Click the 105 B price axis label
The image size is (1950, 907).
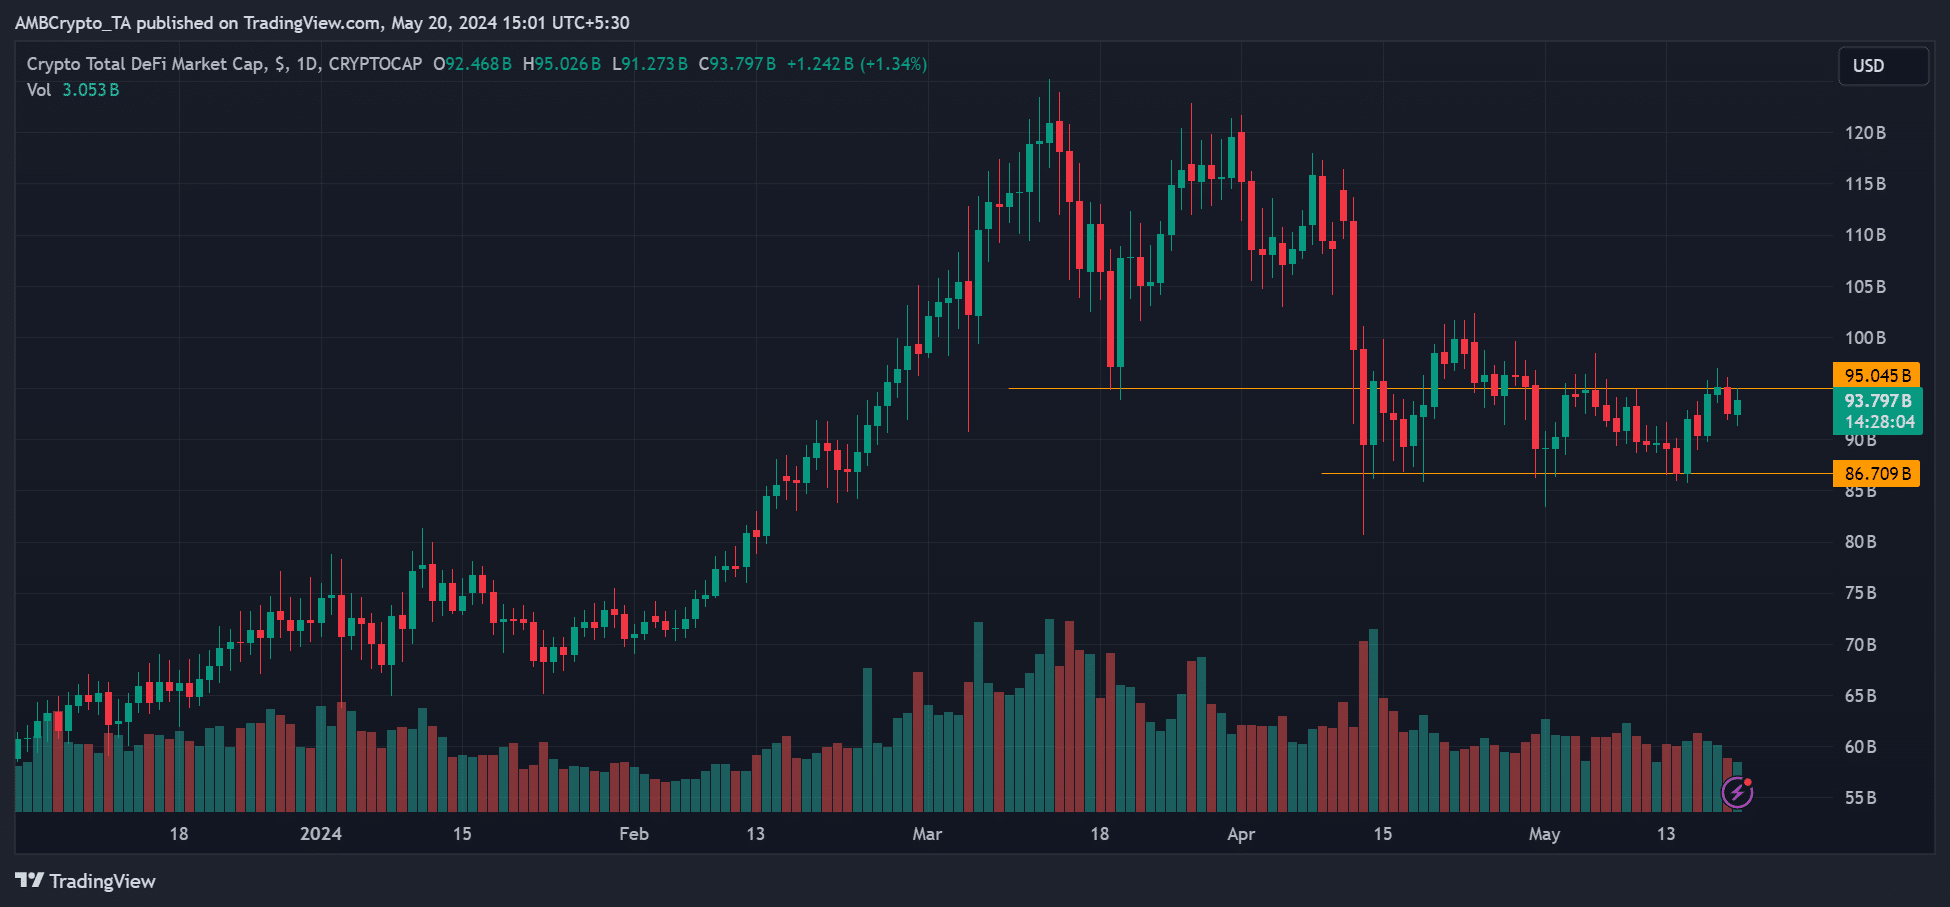pos(1865,287)
